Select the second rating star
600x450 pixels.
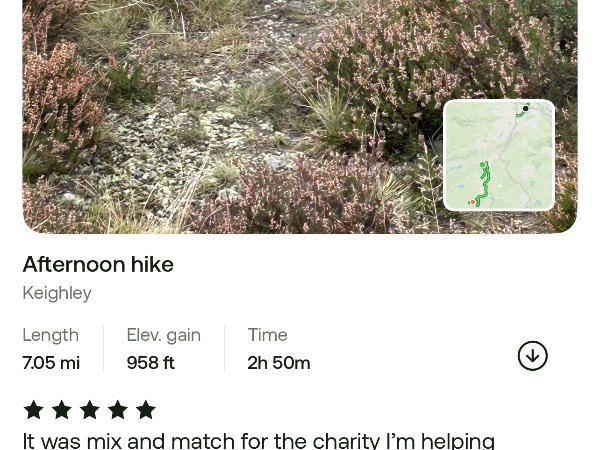62,410
